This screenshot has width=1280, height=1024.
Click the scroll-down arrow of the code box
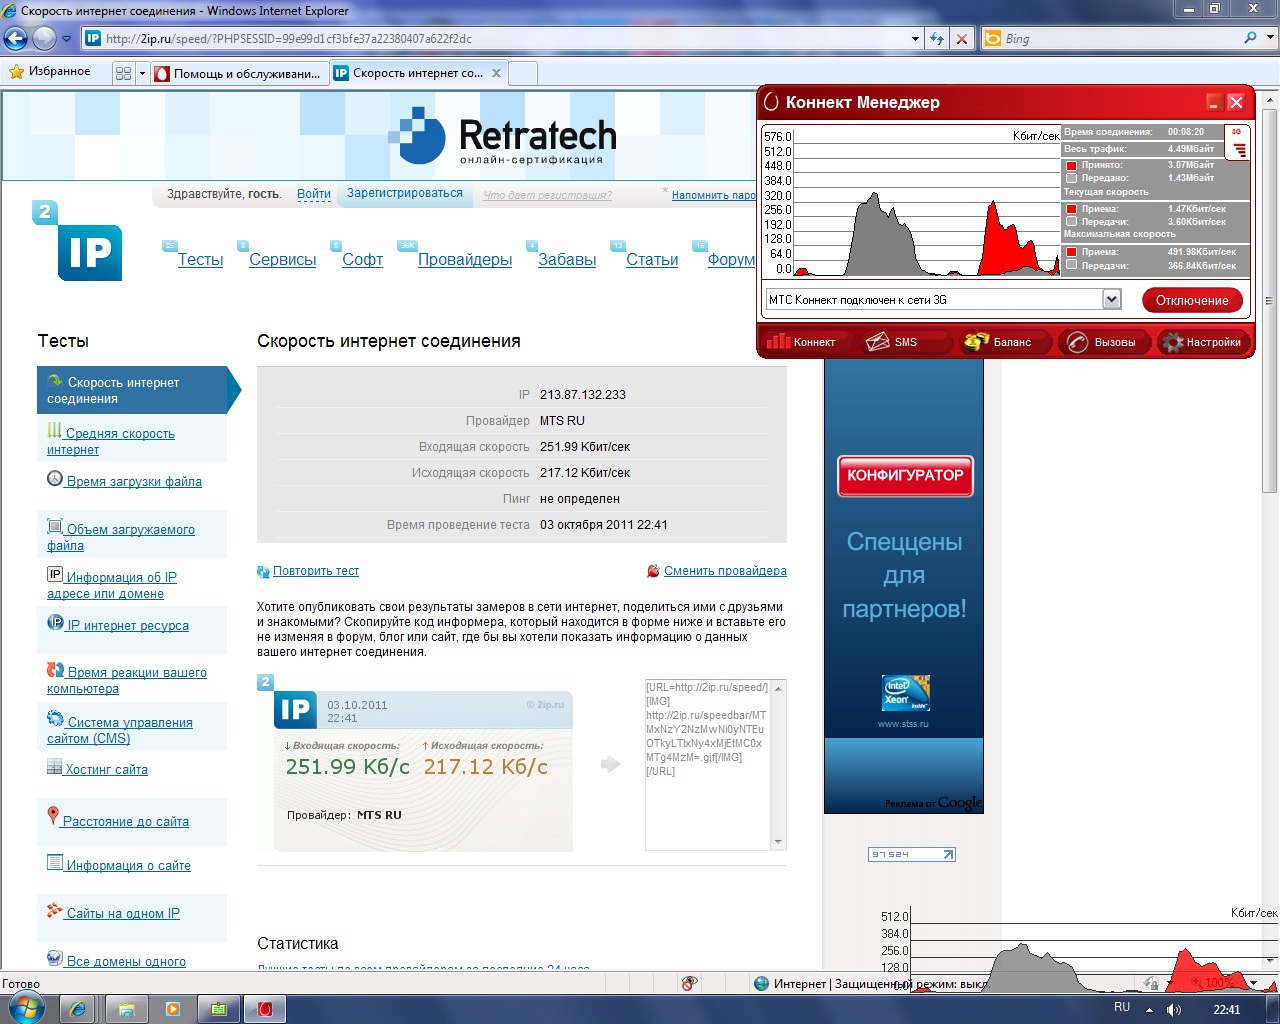coord(779,842)
